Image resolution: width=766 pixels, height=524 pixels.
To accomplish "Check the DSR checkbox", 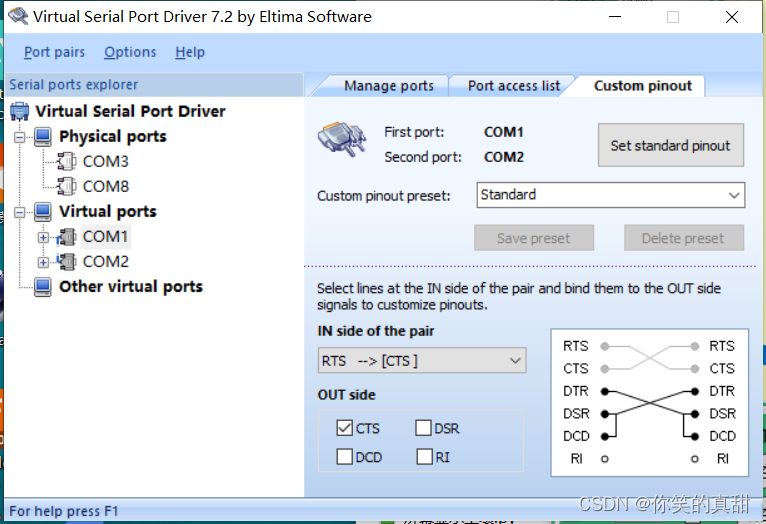I will (x=424, y=428).
